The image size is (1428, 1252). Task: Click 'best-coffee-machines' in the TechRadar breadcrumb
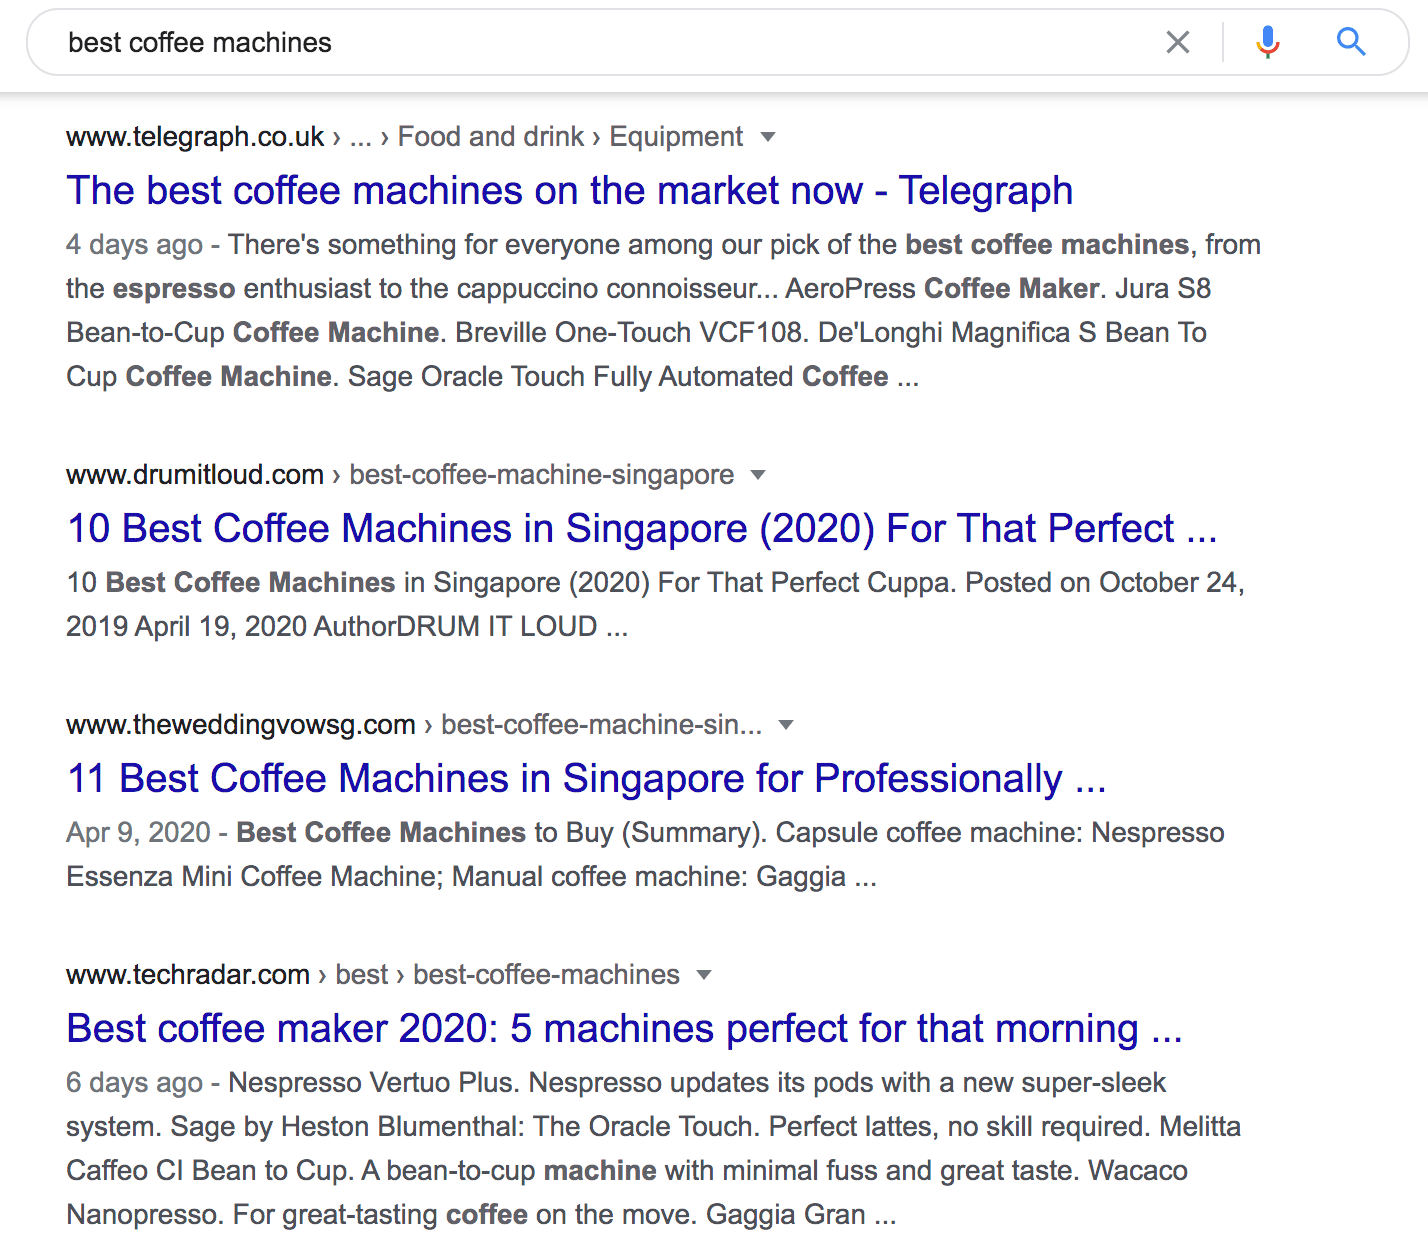(547, 975)
